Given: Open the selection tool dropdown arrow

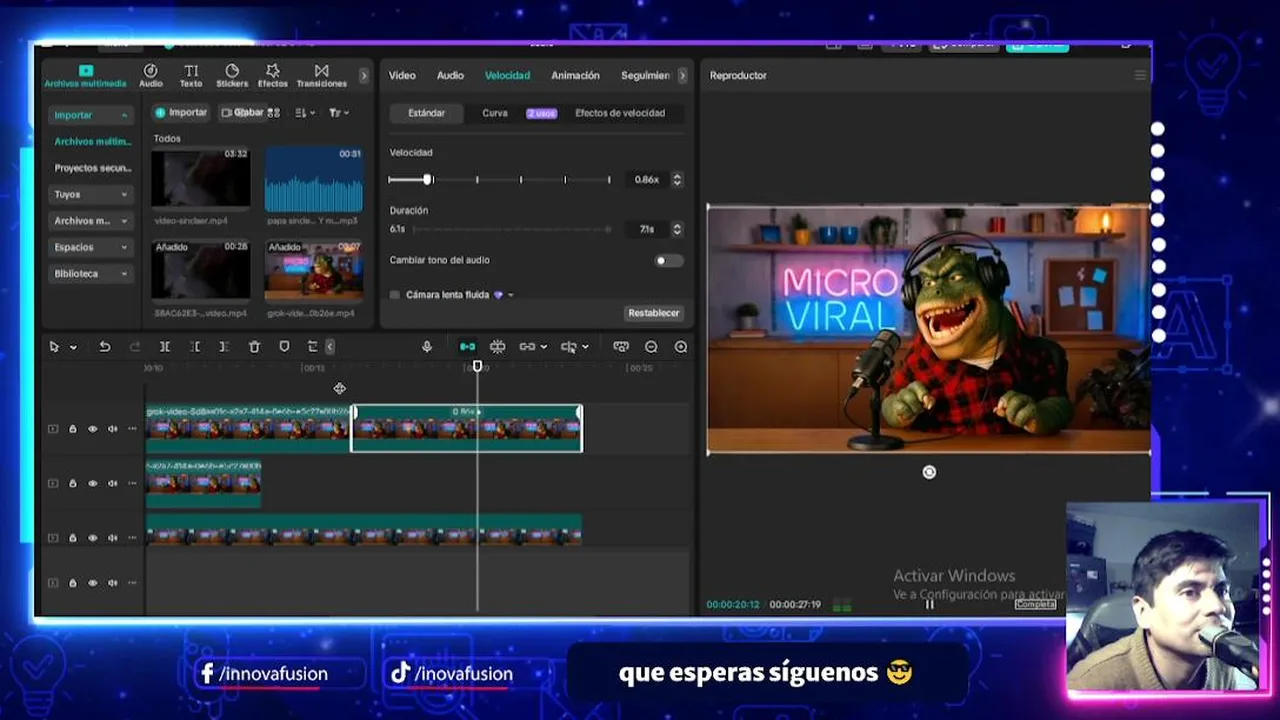Looking at the screenshot, I should (x=73, y=348).
